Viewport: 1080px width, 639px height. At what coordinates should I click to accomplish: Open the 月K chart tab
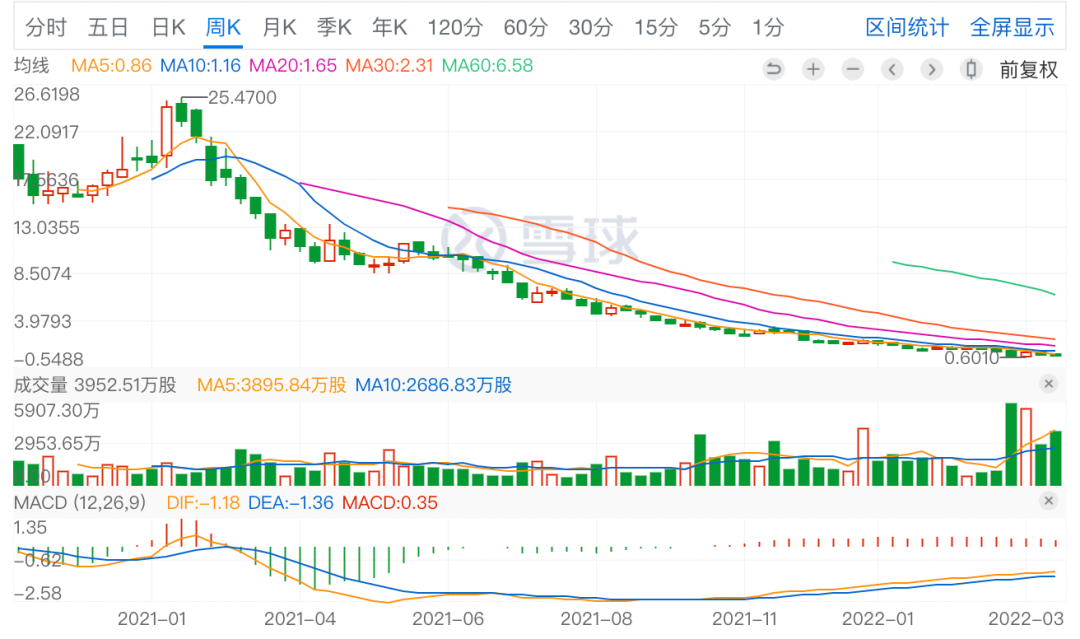click(x=279, y=28)
